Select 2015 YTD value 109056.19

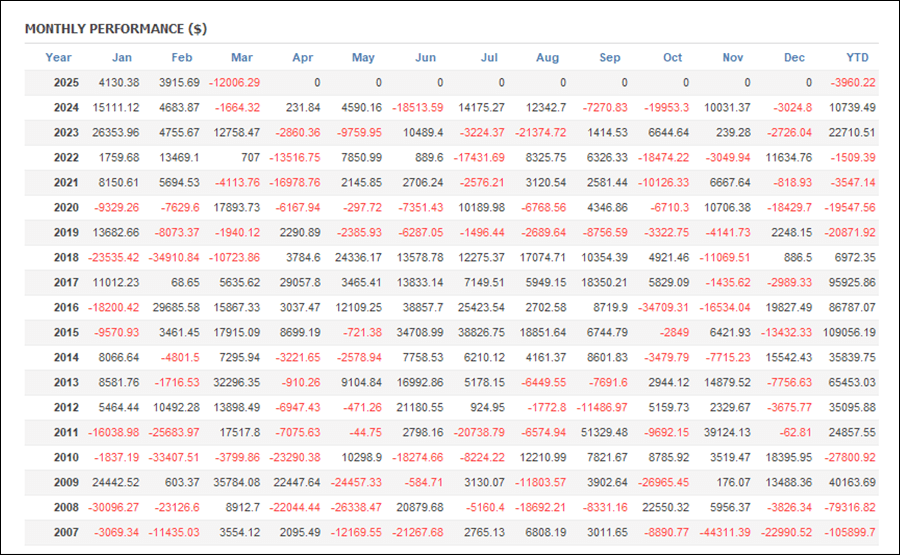[x=849, y=332]
